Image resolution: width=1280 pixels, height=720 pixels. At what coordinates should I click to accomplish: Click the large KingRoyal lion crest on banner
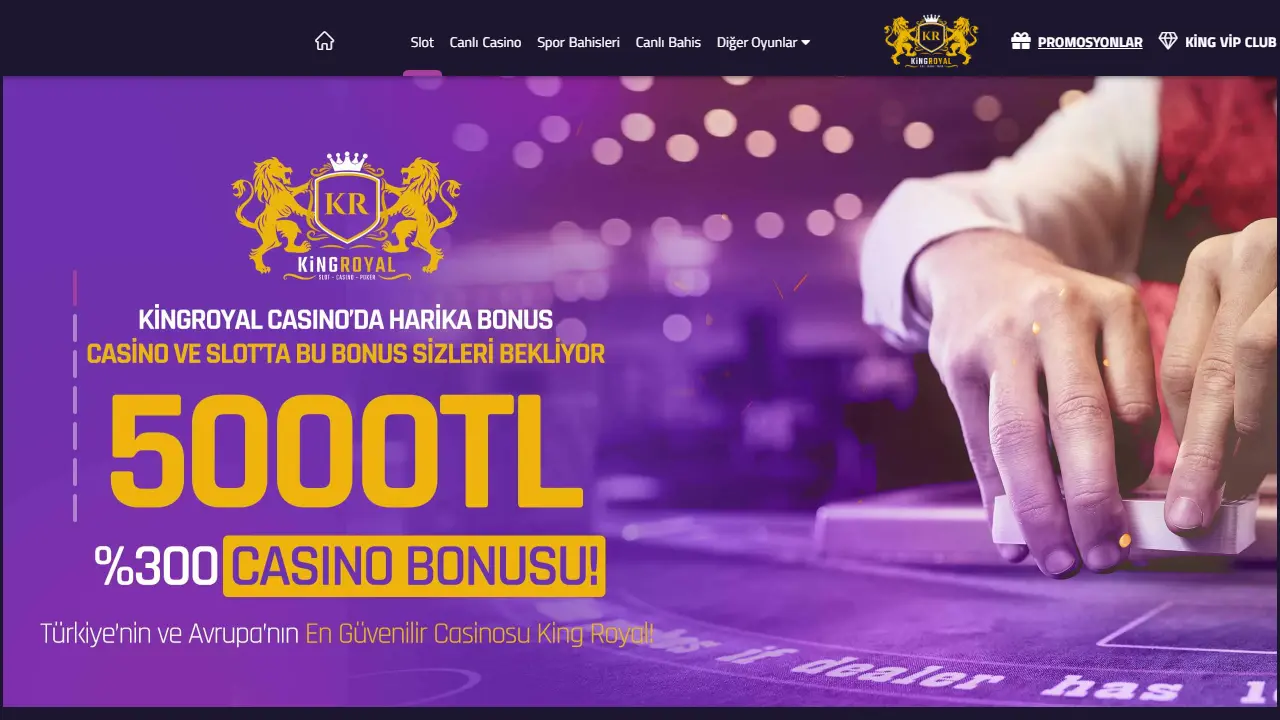tap(346, 214)
